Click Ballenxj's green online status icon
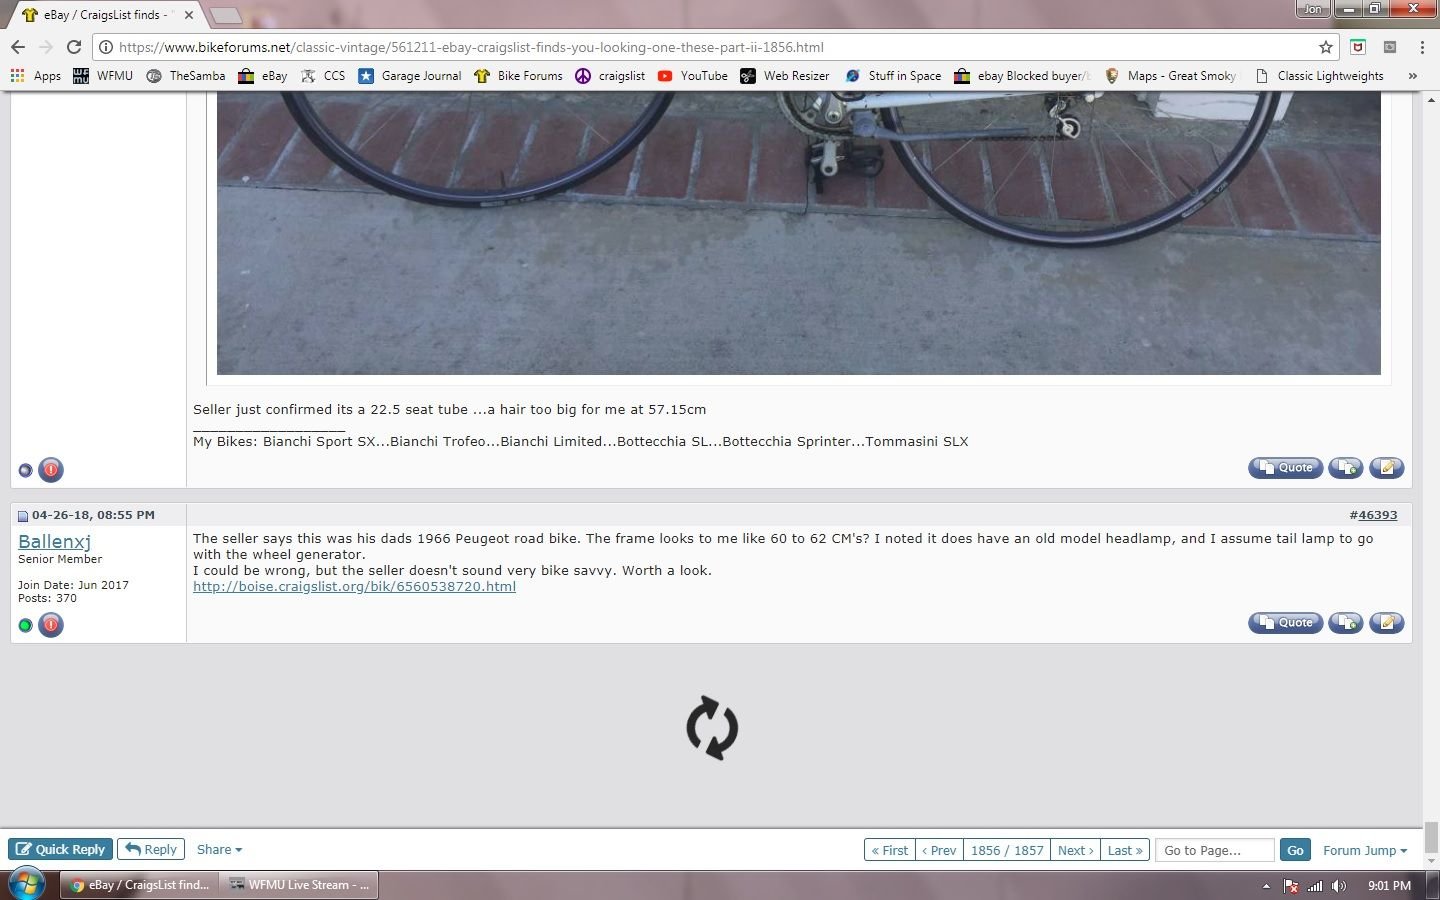 pos(25,626)
